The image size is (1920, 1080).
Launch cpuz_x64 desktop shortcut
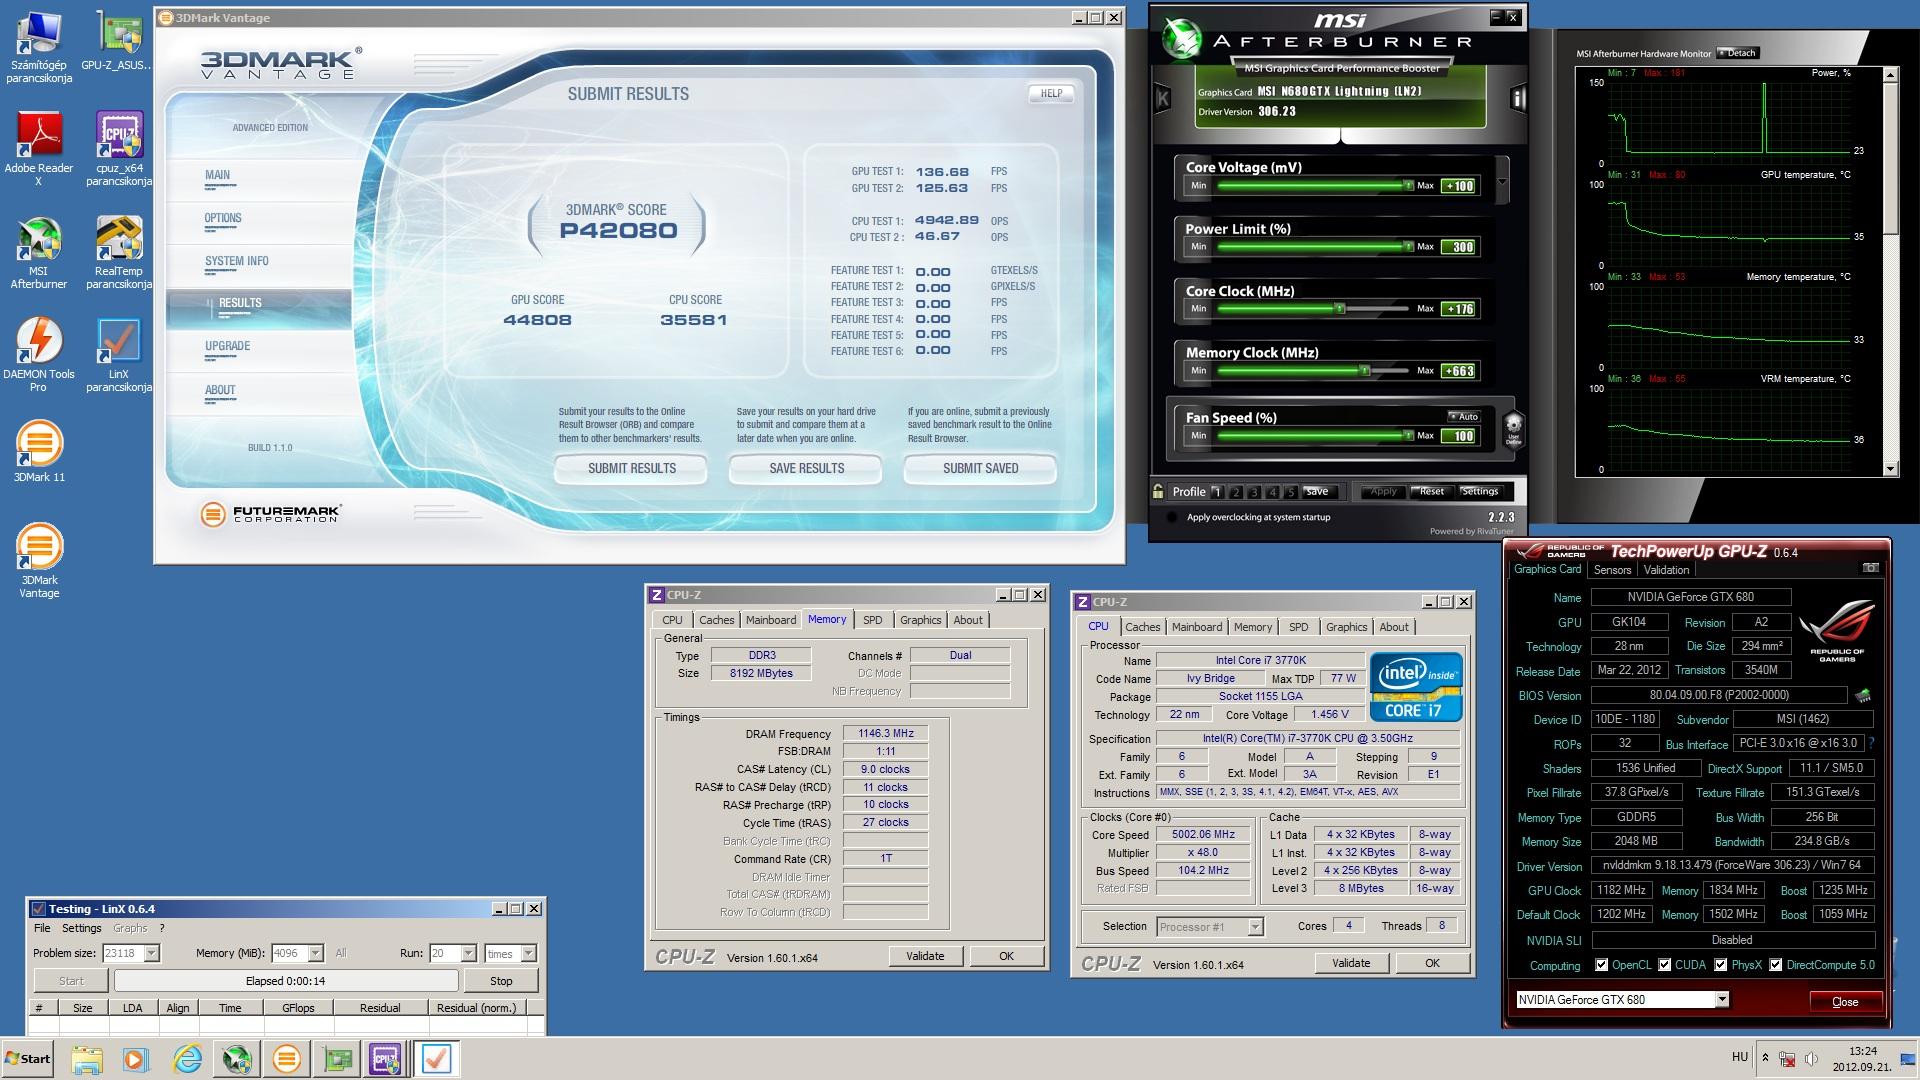pos(119,147)
